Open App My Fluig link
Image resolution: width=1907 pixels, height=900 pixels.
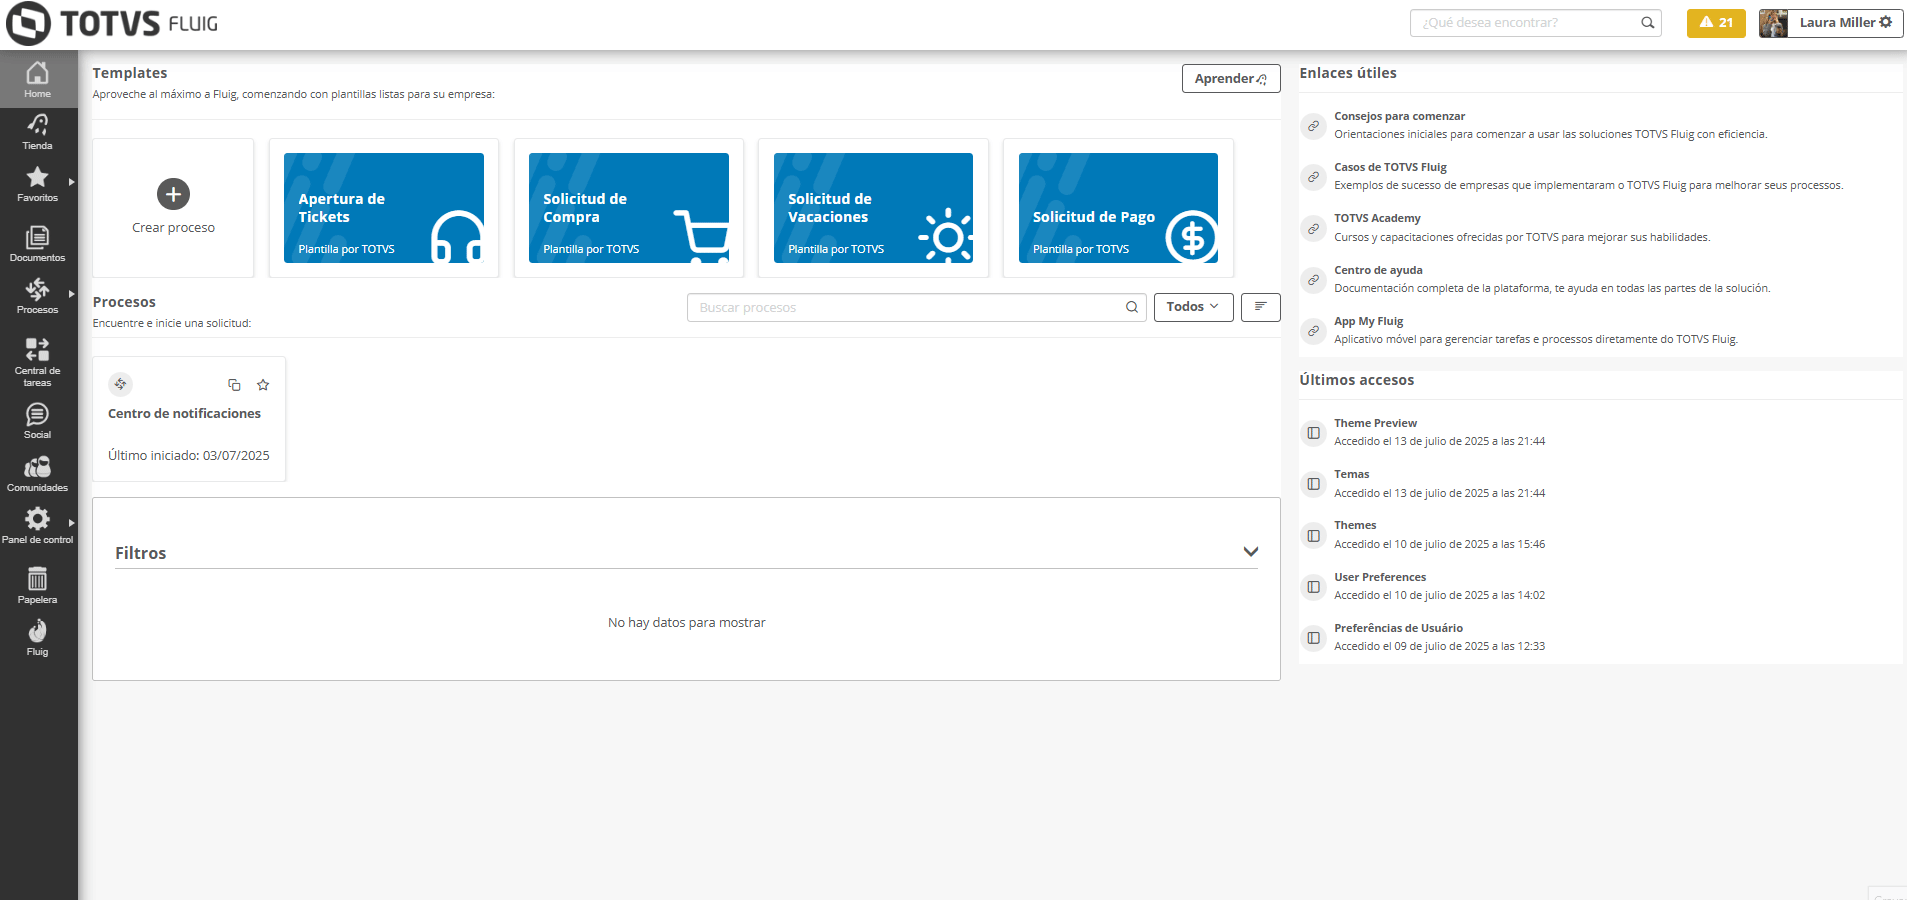(x=1368, y=321)
